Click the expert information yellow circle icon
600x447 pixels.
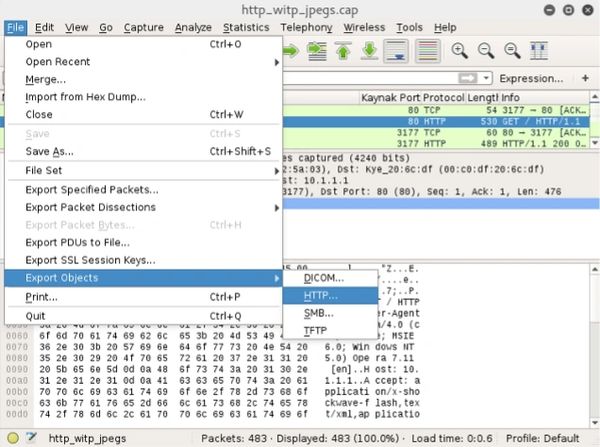(x=13, y=438)
